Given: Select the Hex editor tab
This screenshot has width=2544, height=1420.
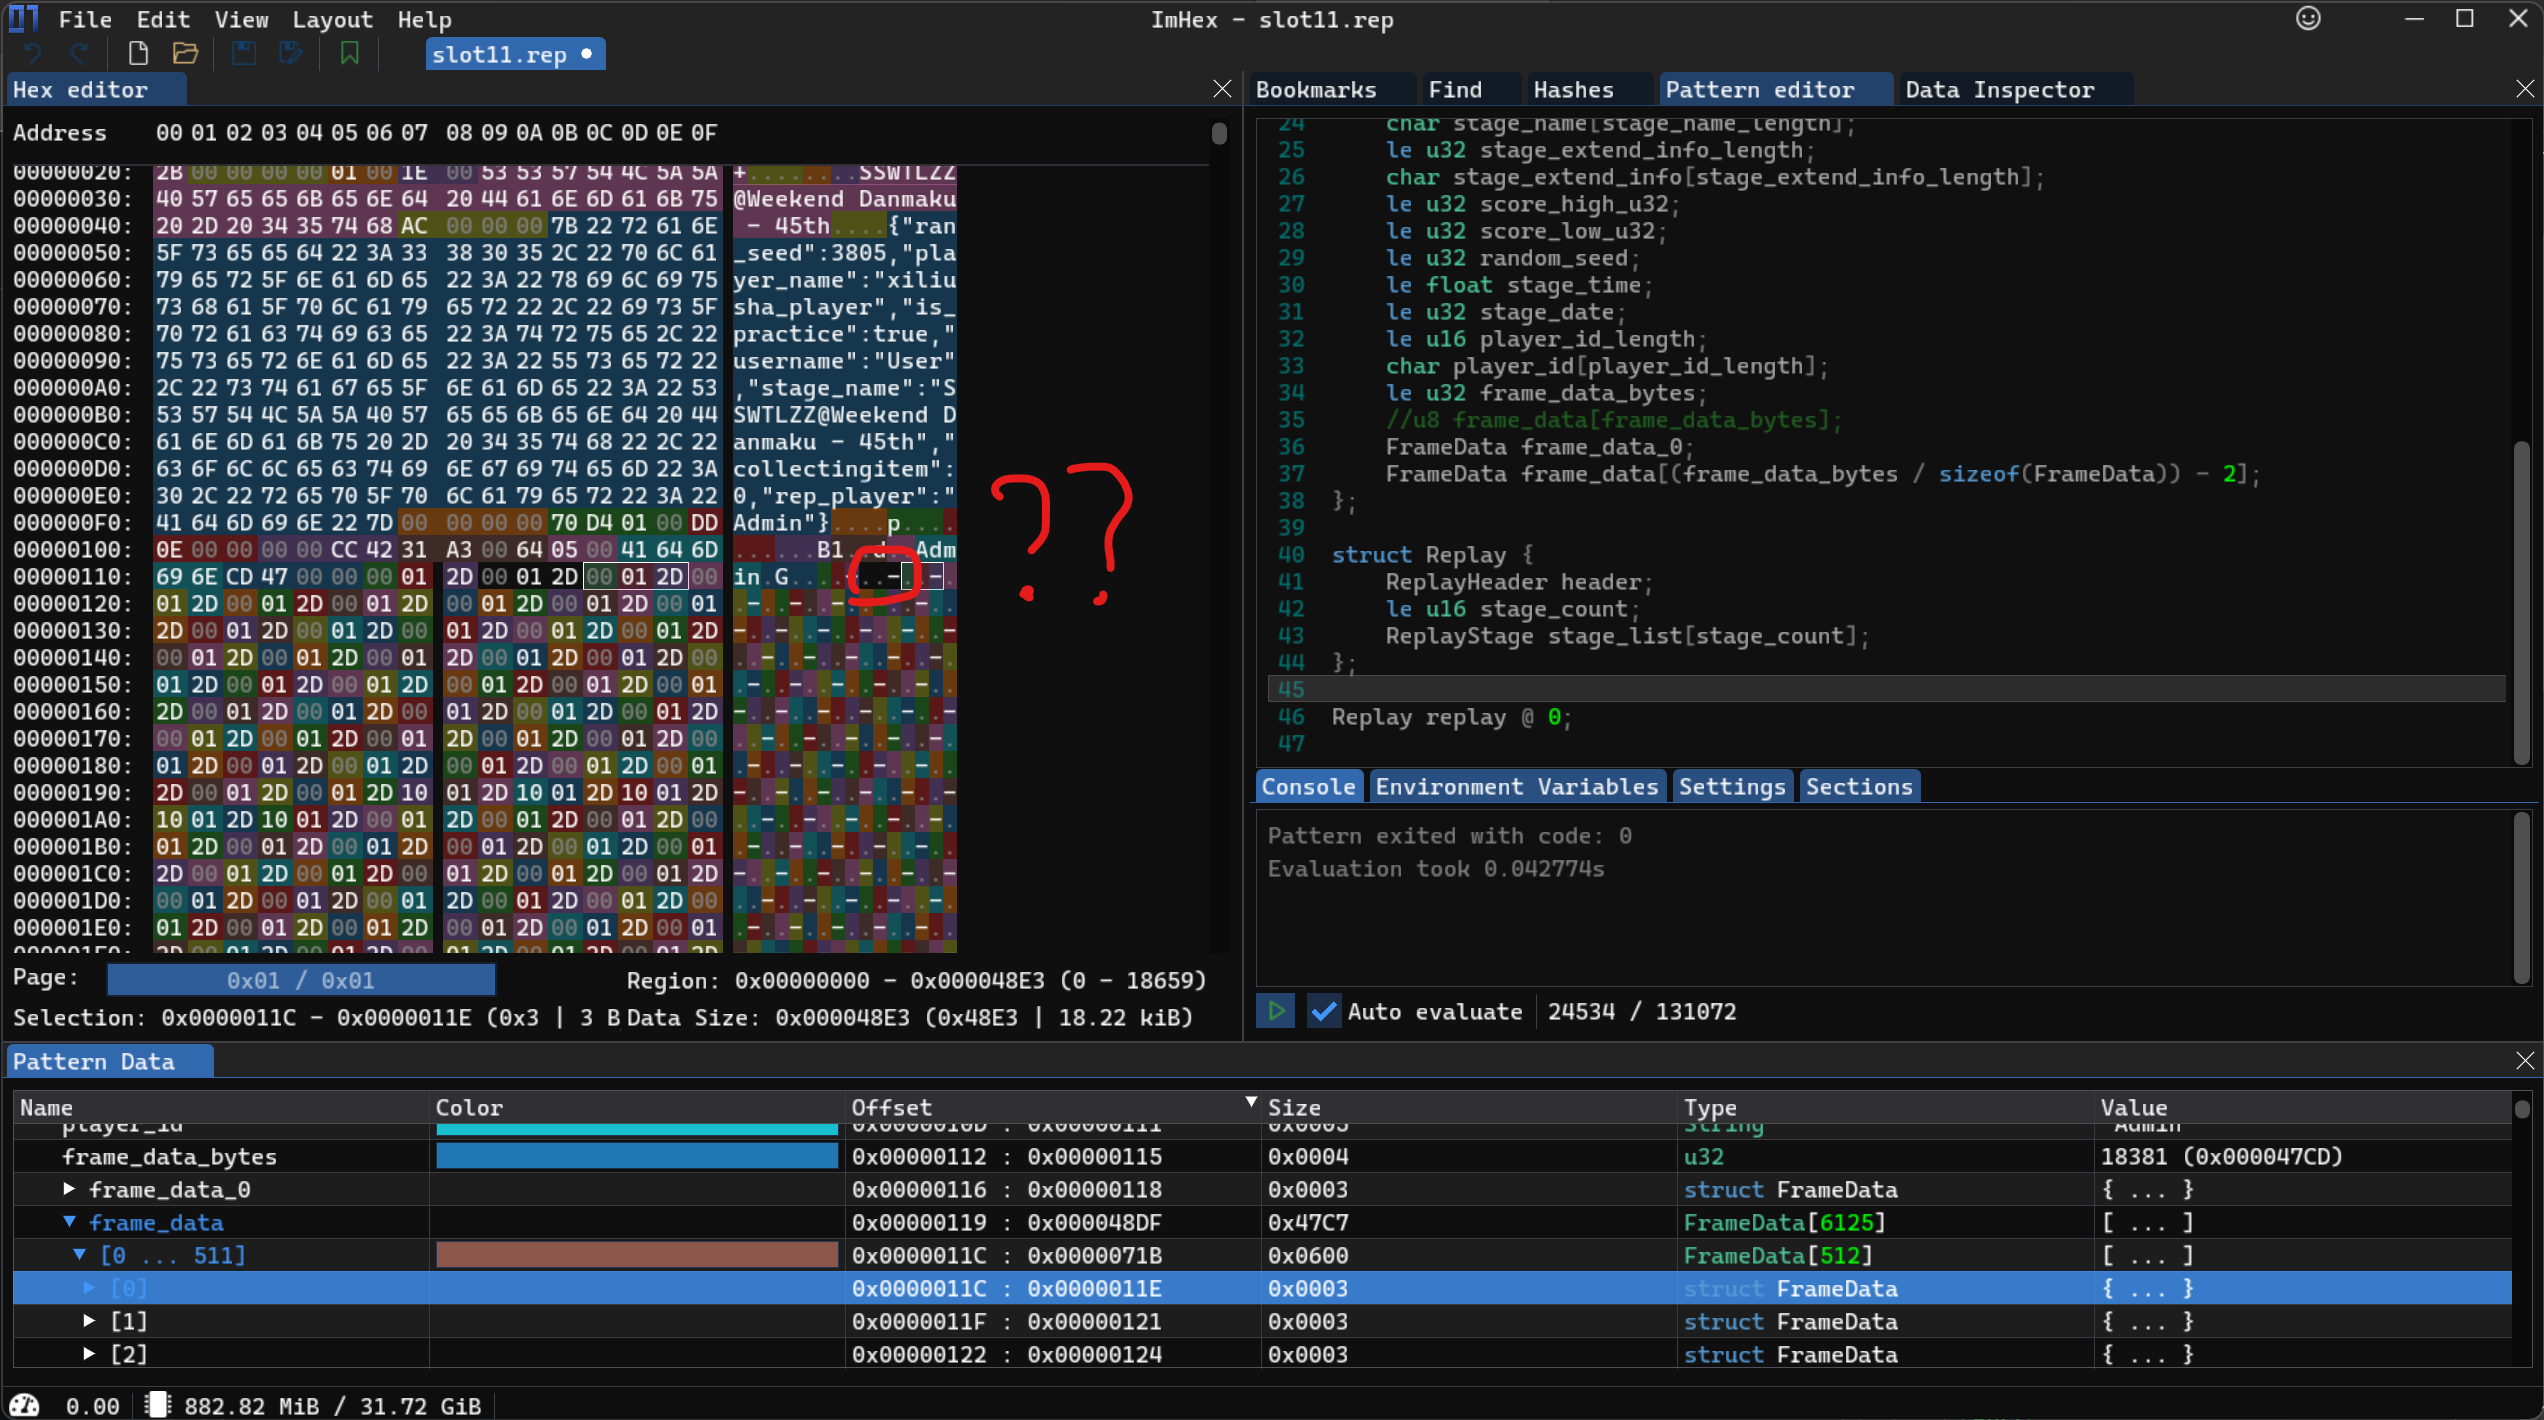Looking at the screenshot, I should [96, 90].
